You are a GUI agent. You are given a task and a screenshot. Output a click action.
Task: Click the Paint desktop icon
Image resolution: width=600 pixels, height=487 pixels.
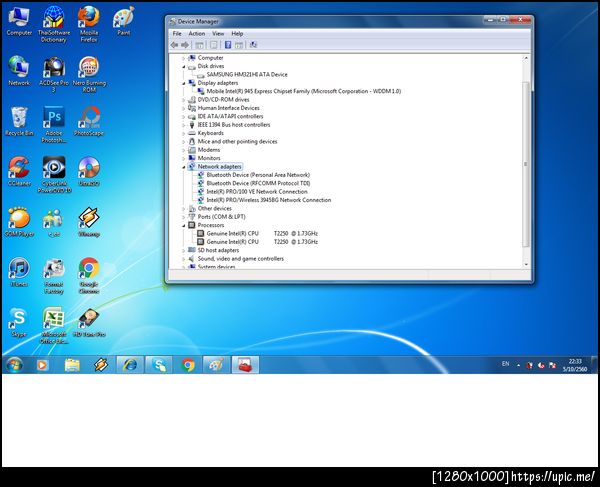click(x=124, y=21)
